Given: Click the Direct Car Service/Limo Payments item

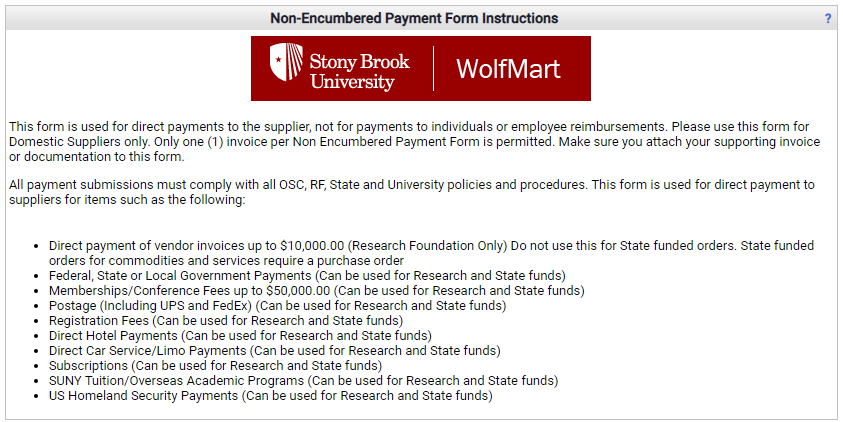Looking at the screenshot, I should [x=274, y=350].
